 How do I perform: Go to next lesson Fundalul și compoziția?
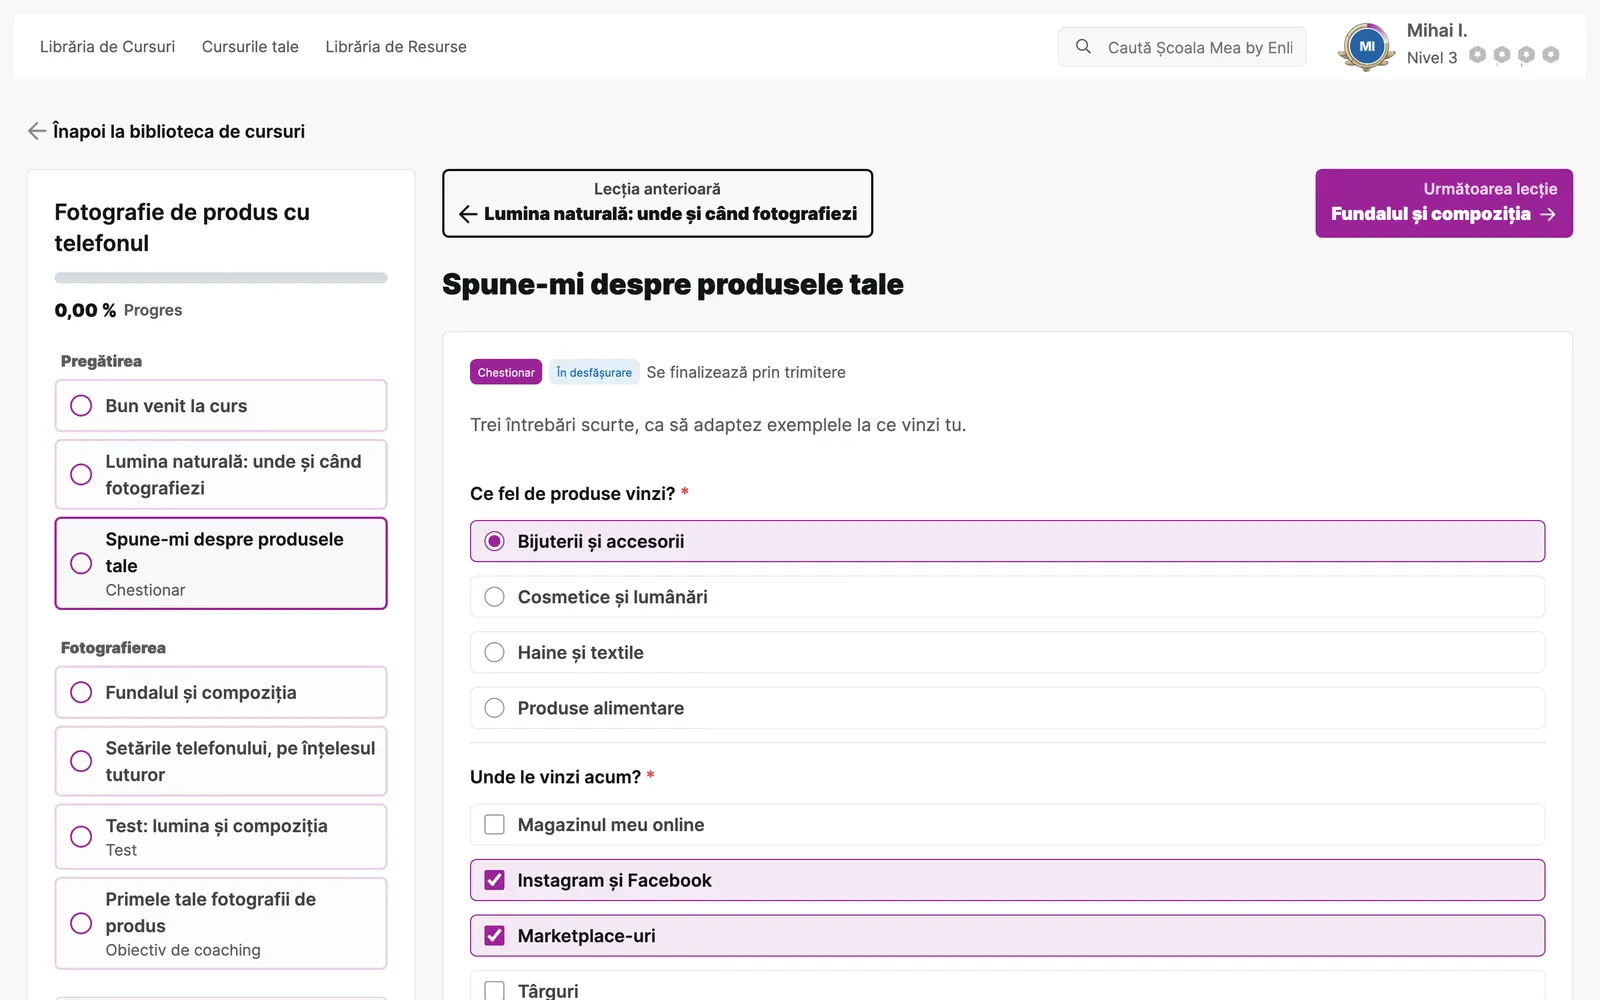point(1444,203)
